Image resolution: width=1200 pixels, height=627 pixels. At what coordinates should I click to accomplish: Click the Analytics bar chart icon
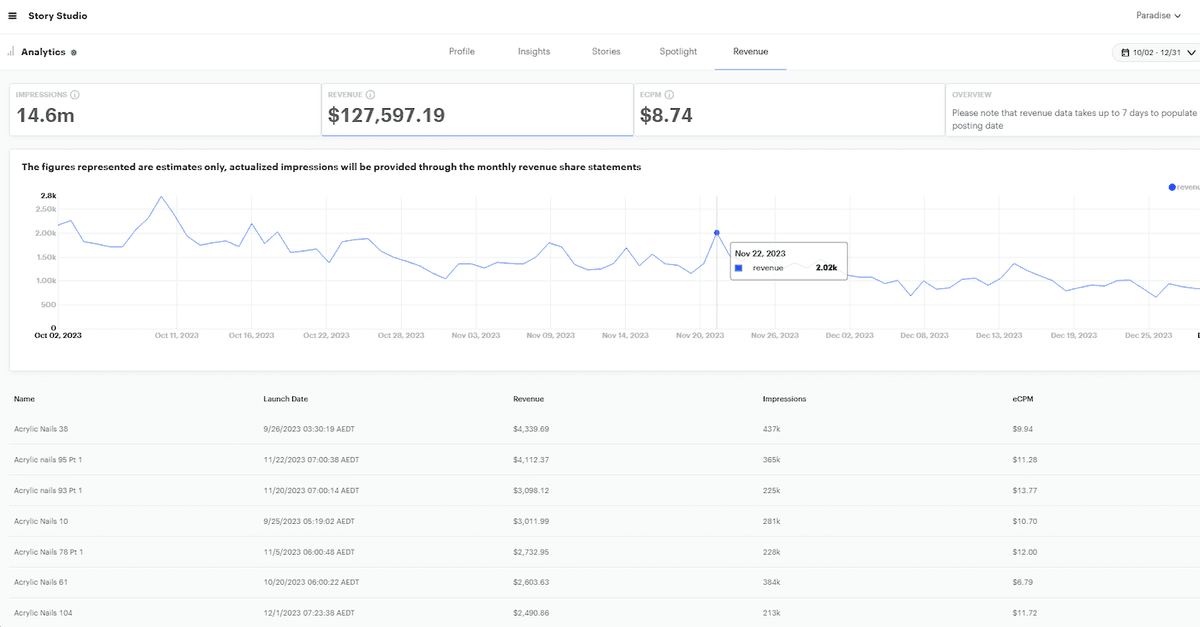tap(10, 51)
